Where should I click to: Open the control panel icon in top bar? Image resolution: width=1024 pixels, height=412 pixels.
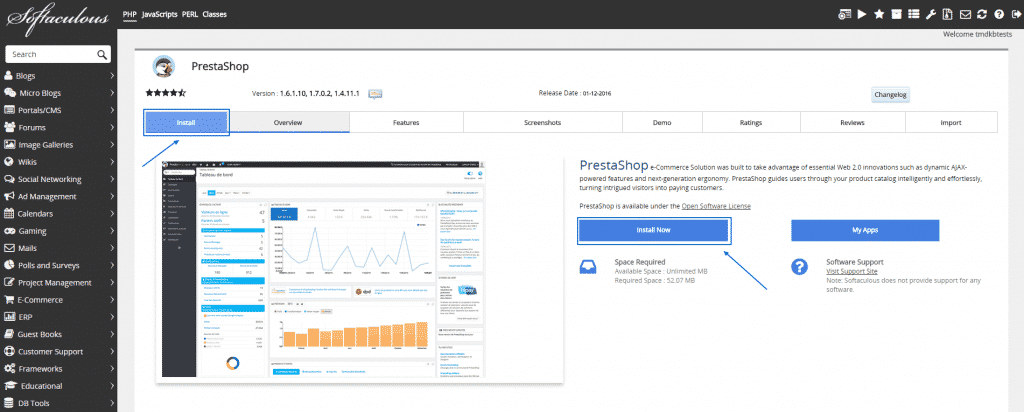tap(845, 14)
